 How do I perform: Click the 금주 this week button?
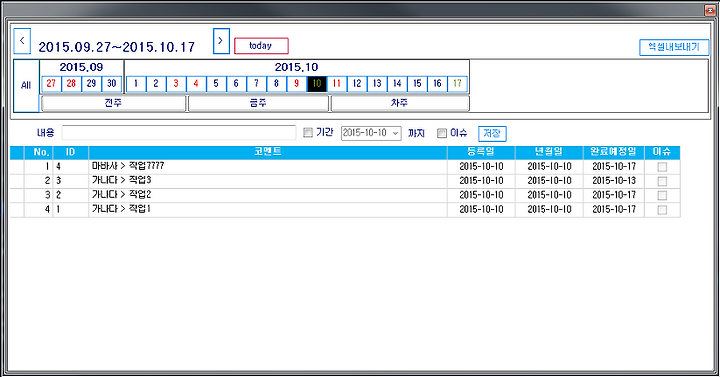(259, 103)
